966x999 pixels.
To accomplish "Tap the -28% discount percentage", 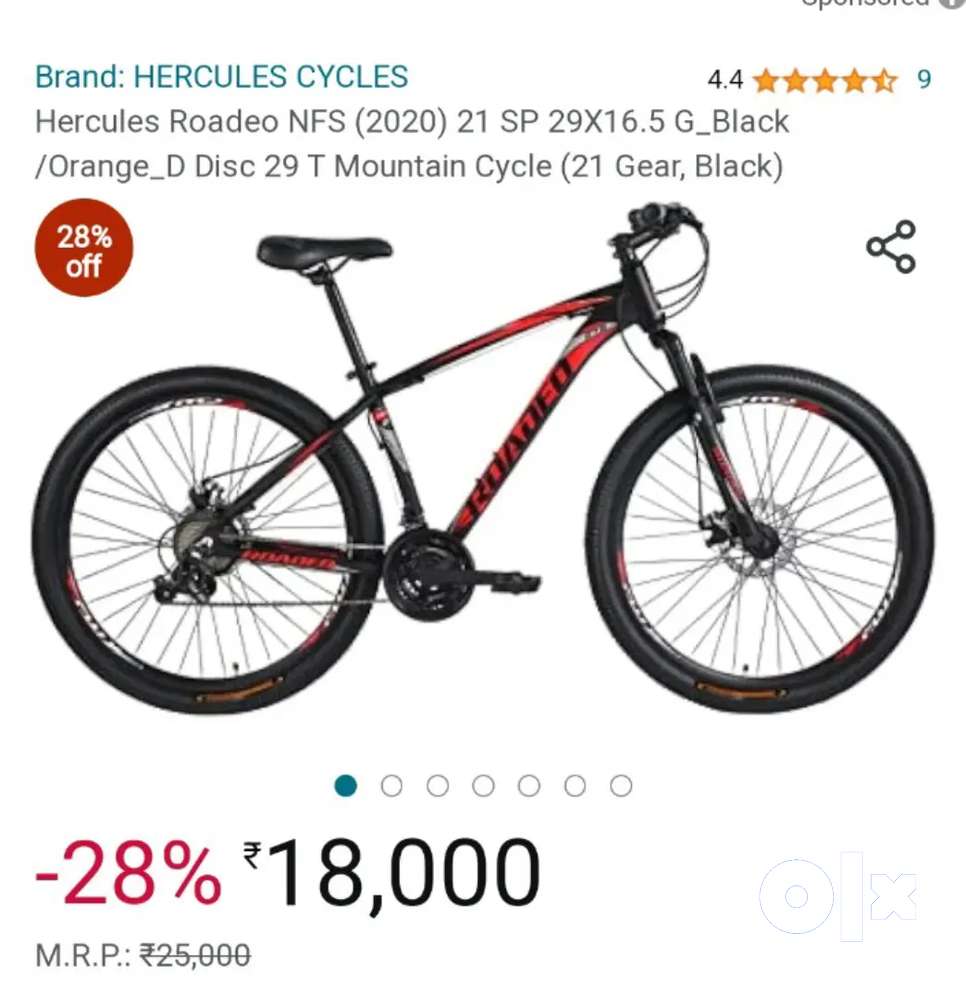I will (128, 873).
